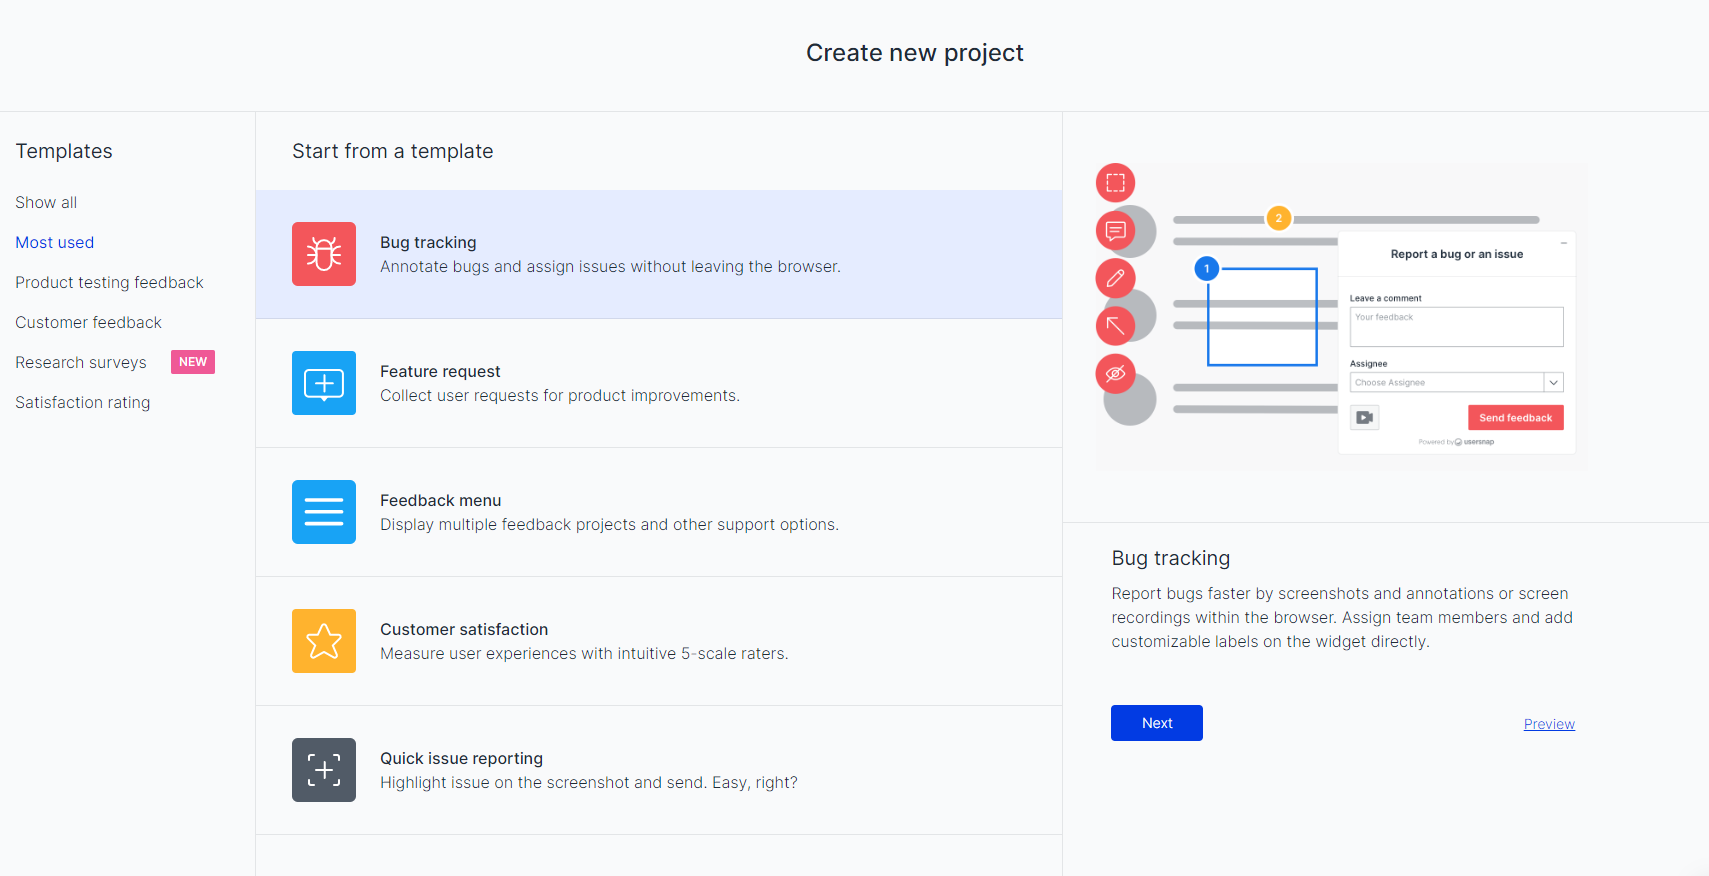Select Most used templates filter

(55, 242)
